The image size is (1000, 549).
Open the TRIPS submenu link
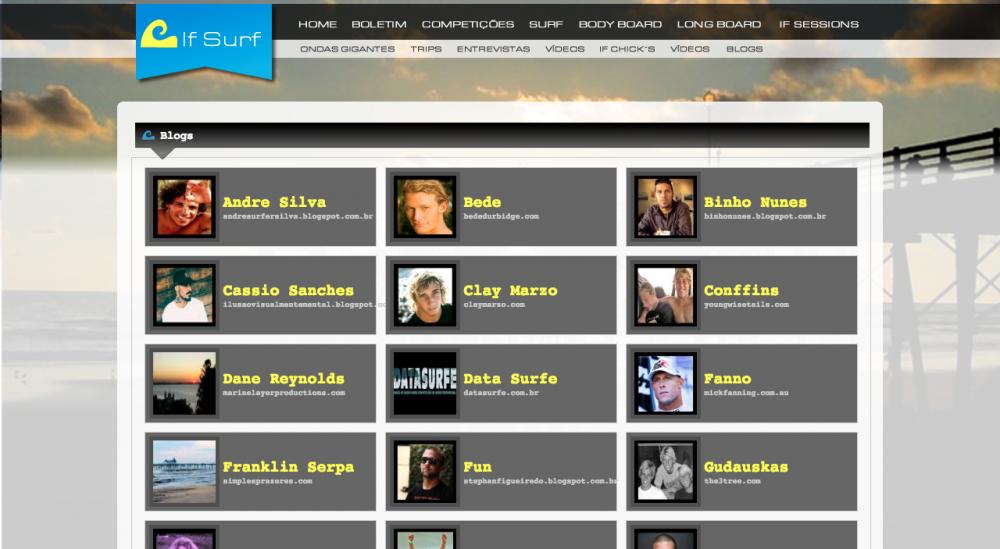[426, 49]
